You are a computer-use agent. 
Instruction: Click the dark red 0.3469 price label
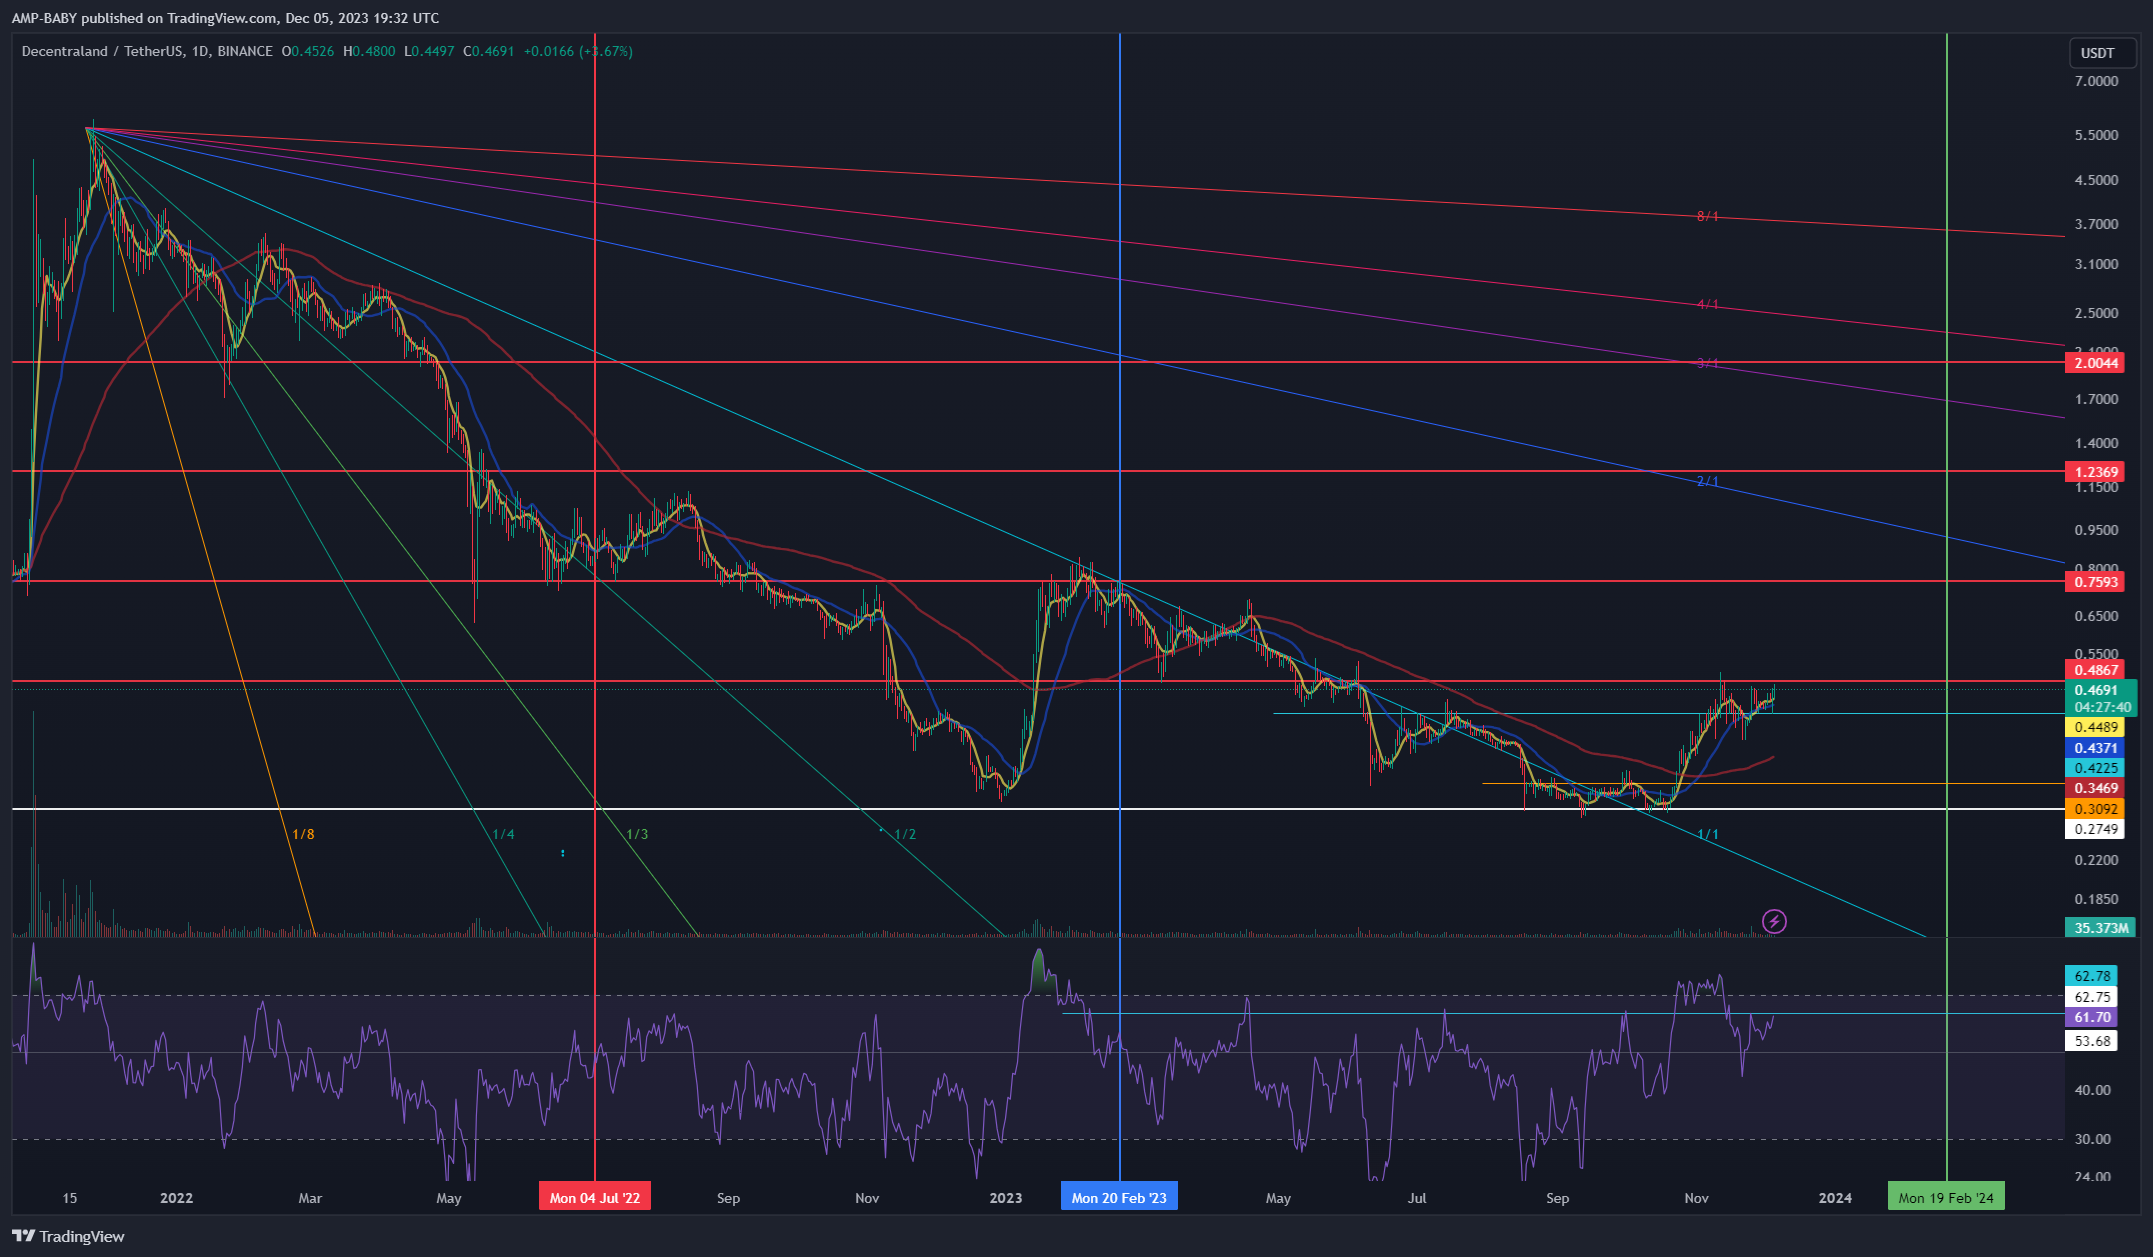[x=2095, y=788]
